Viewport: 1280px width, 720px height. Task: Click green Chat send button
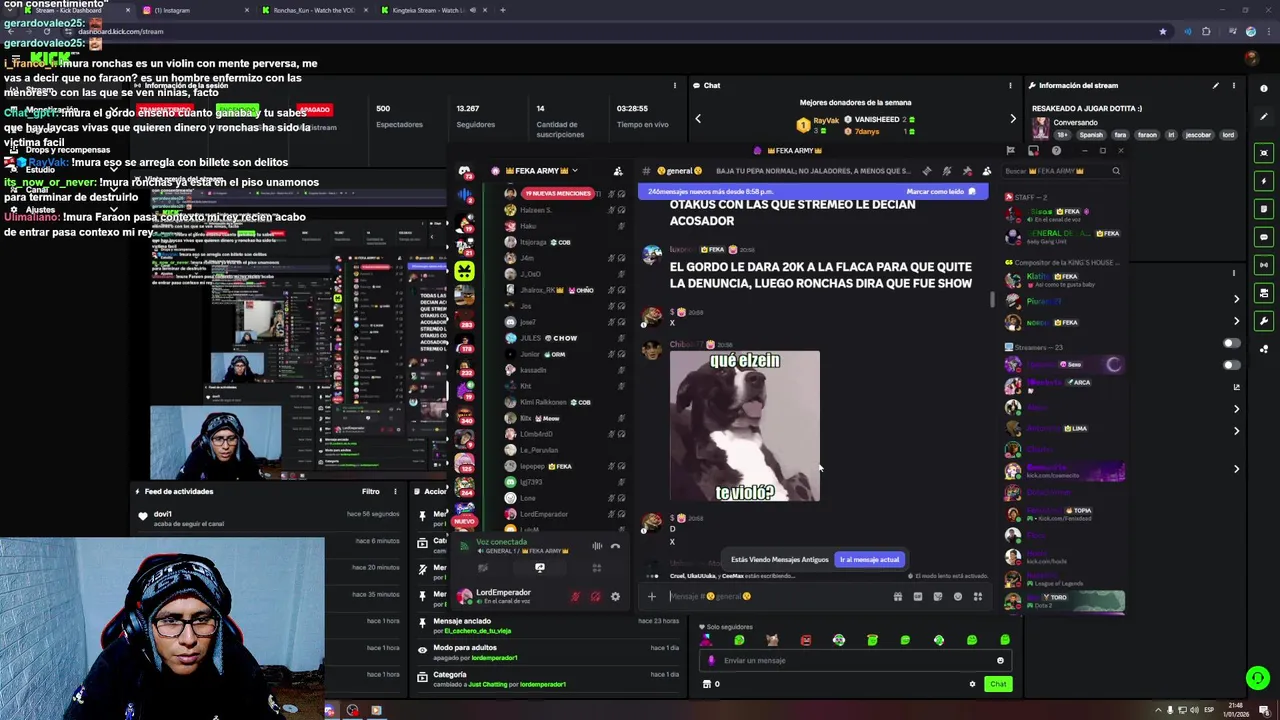click(x=998, y=684)
